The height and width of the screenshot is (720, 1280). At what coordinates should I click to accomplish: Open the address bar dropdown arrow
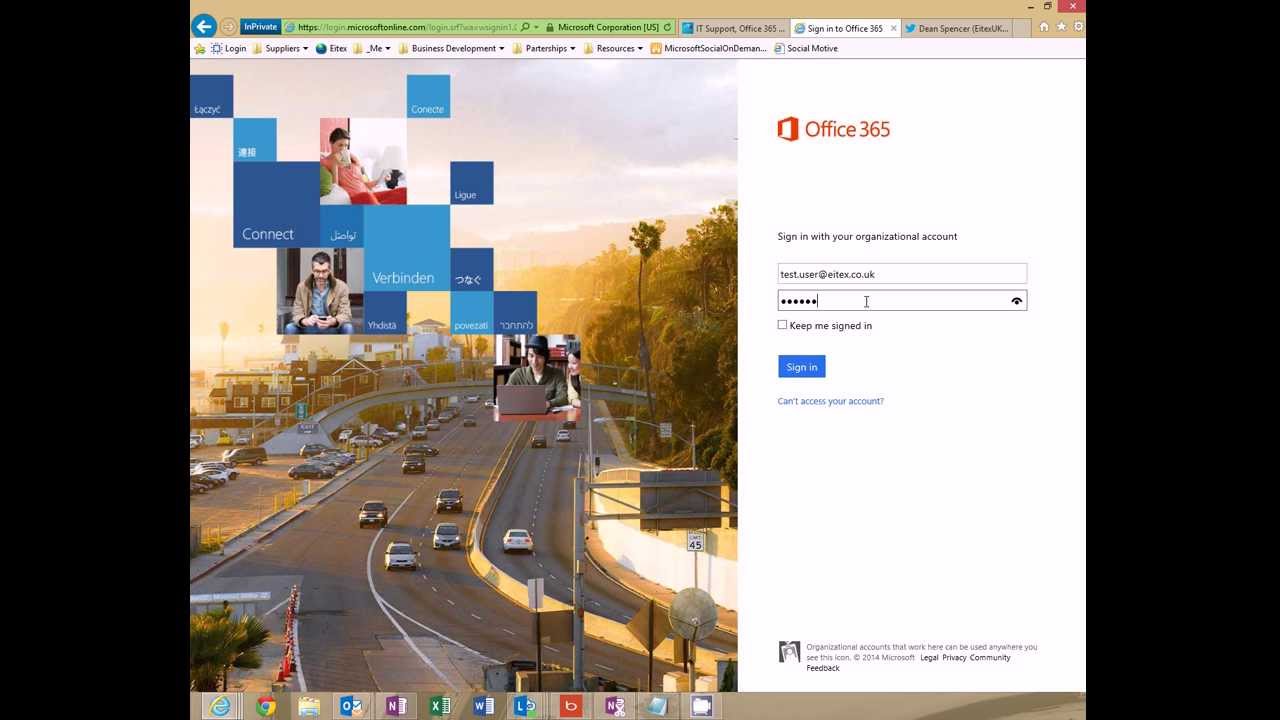537,28
